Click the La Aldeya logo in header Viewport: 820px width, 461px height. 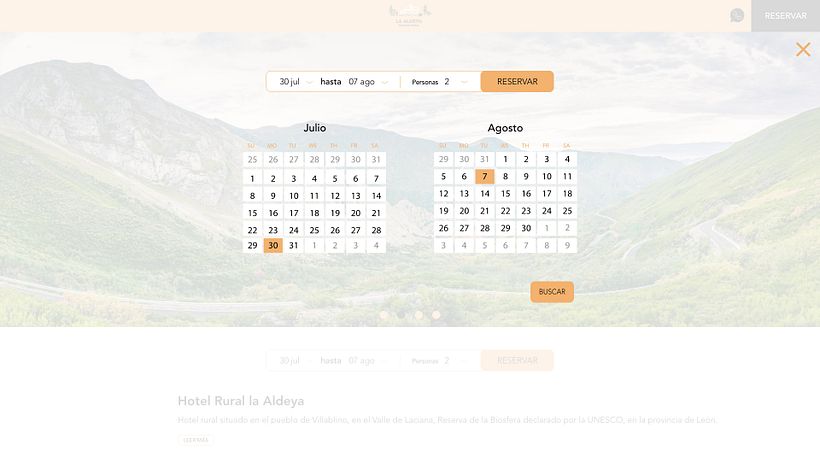click(x=410, y=15)
